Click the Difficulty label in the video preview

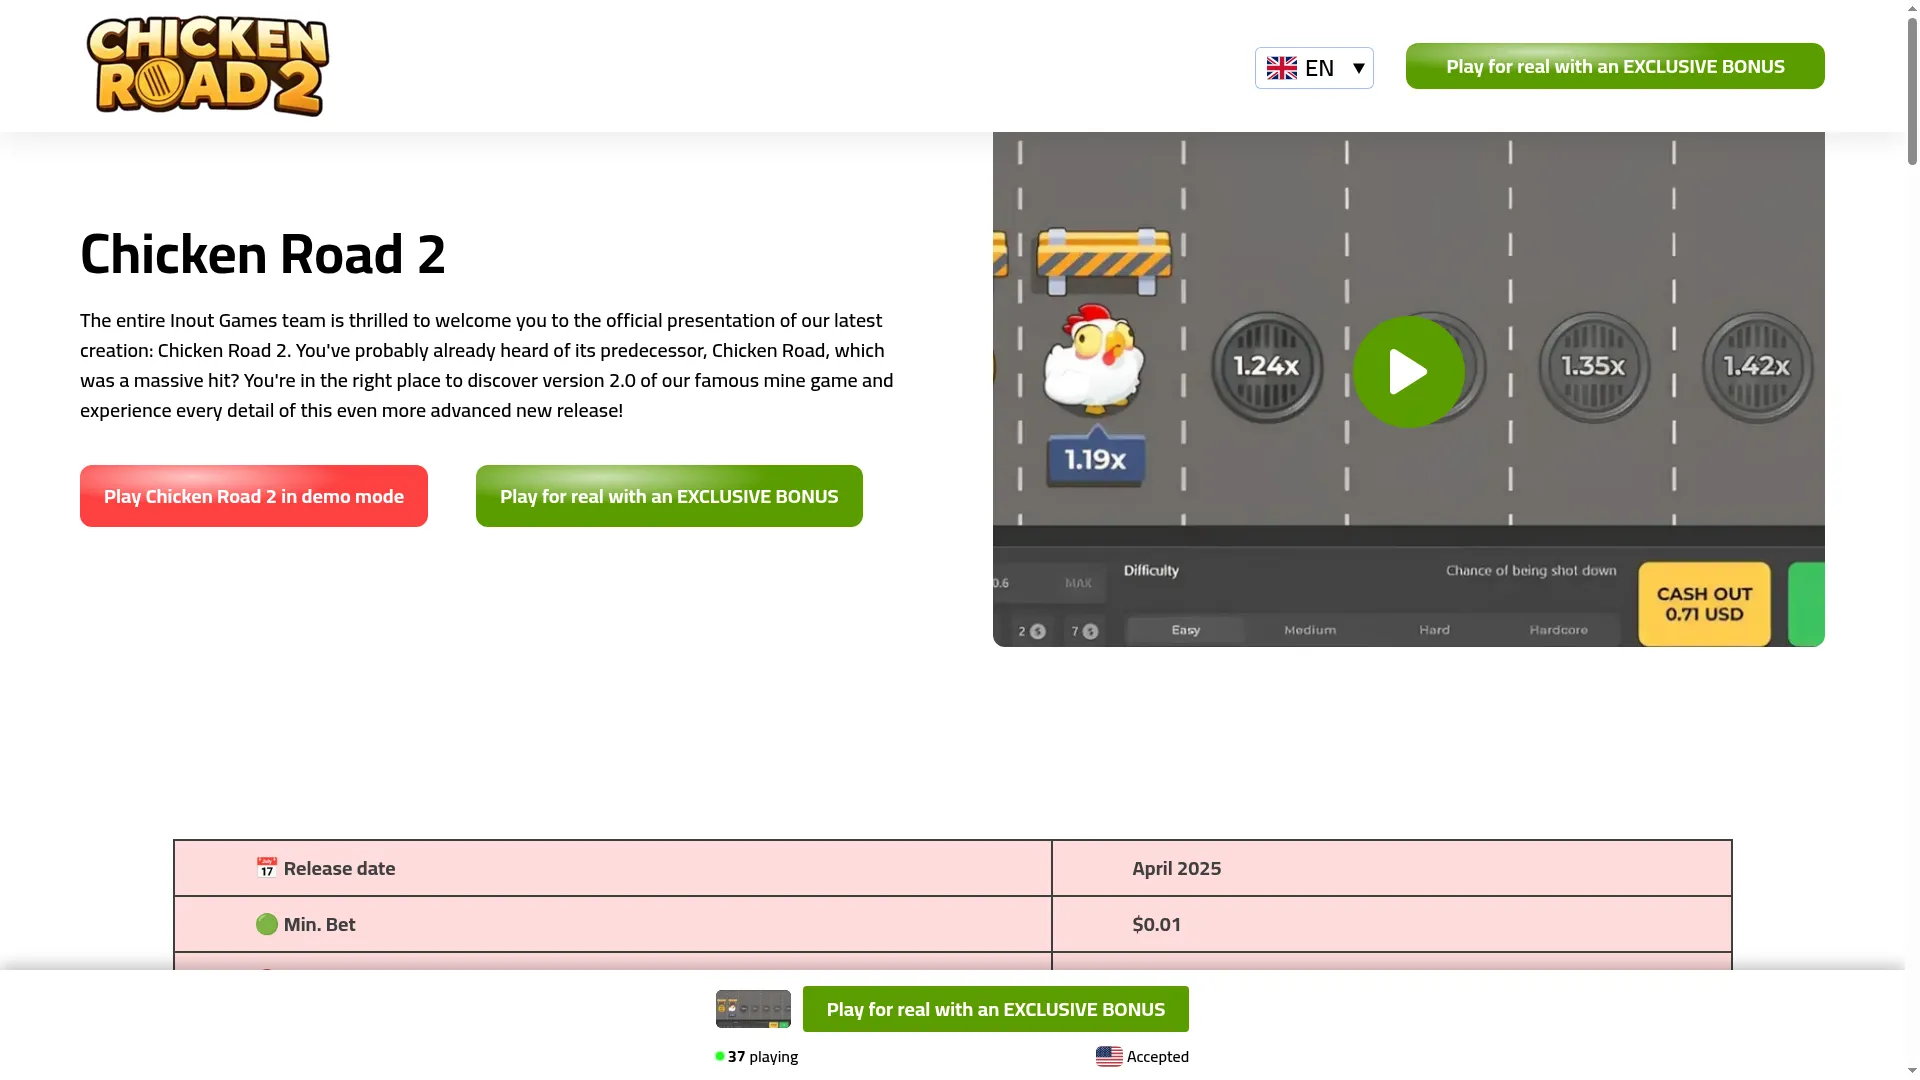click(1151, 570)
